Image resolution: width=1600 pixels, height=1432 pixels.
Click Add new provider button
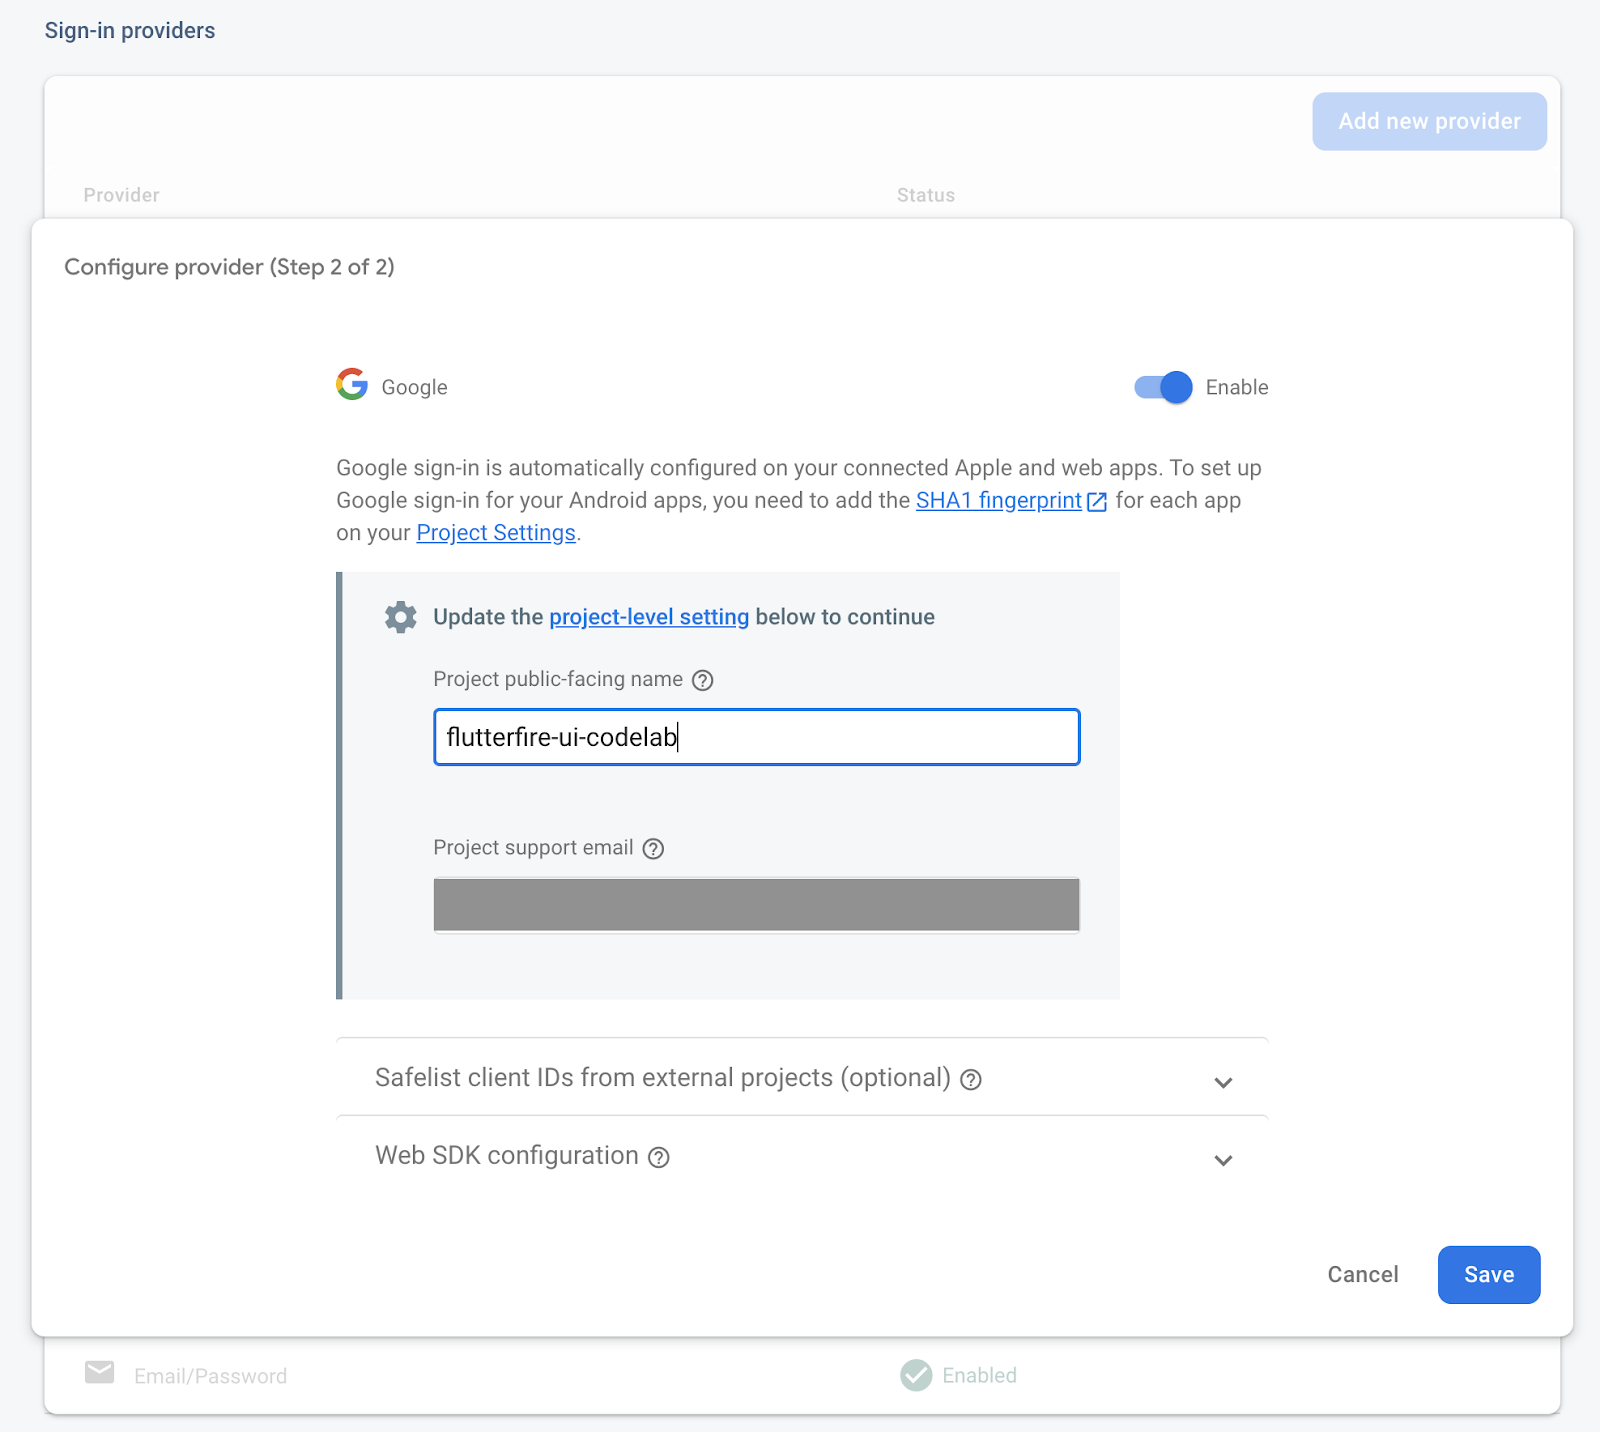pyautogui.click(x=1429, y=121)
